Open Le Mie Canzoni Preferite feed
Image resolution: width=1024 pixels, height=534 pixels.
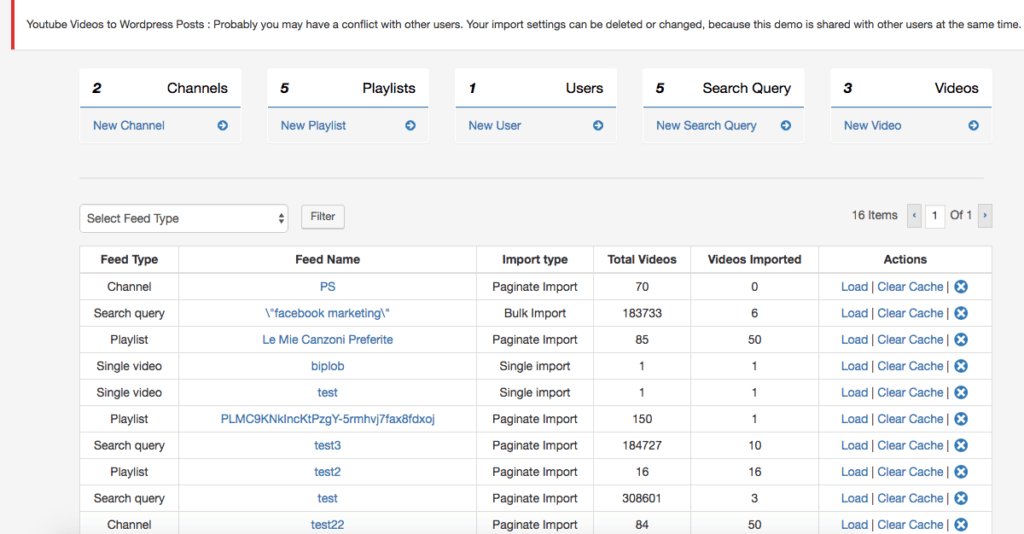pyautogui.click(x=328, y=339)
